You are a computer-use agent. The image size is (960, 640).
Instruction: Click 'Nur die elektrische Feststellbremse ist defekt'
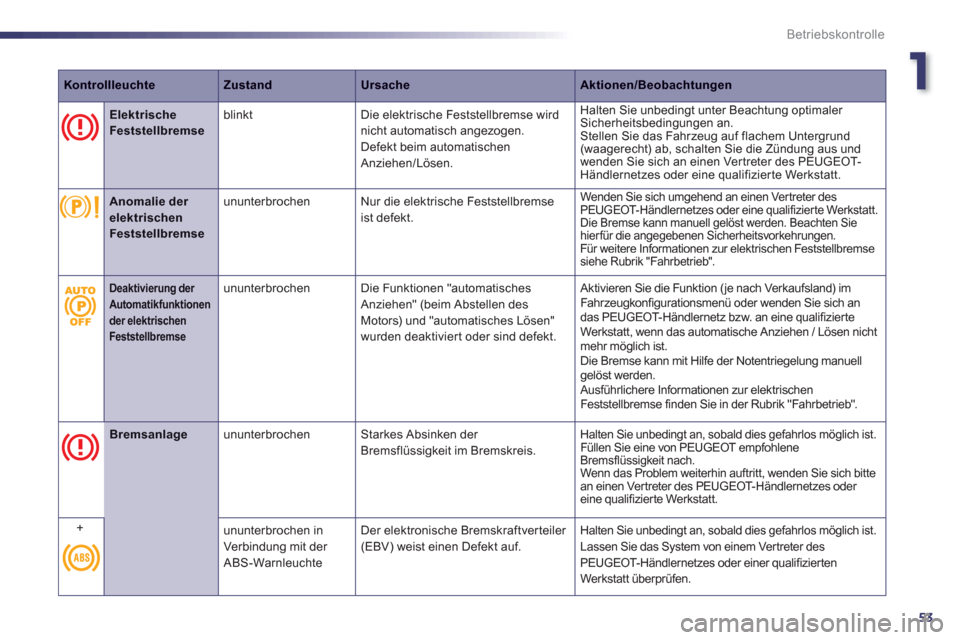457,209
